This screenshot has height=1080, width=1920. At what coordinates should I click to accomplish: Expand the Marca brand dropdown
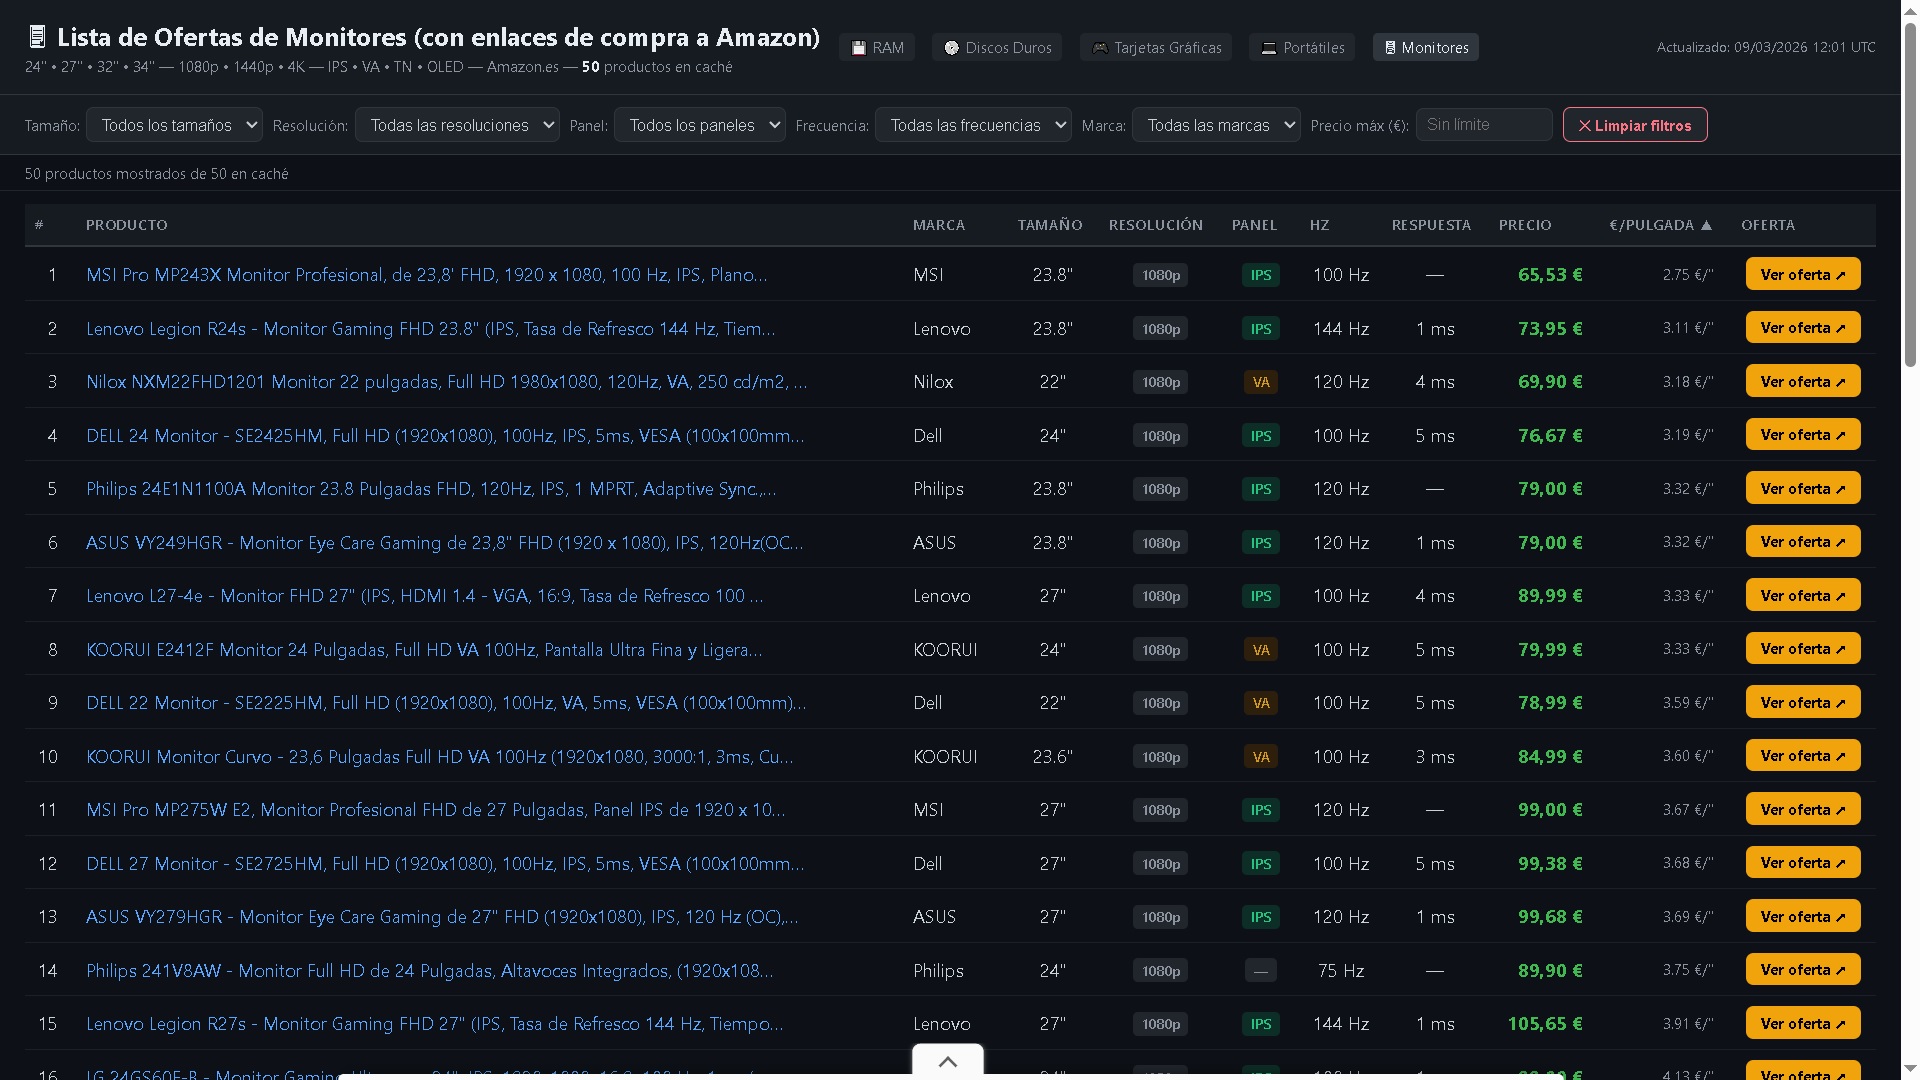[x=1215, y=125]
